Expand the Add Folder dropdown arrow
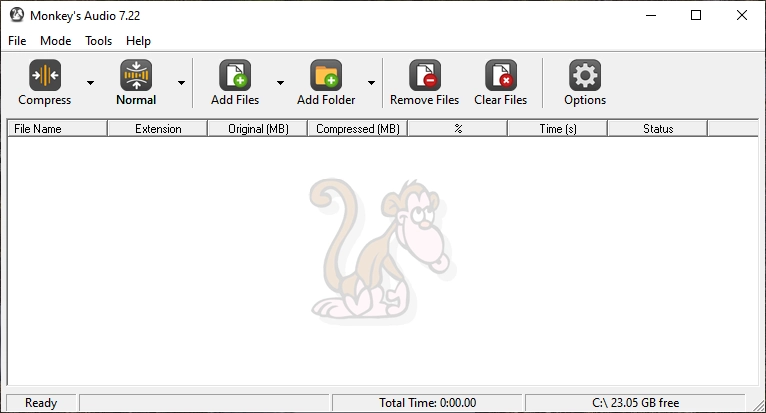 tap(371, 83)
